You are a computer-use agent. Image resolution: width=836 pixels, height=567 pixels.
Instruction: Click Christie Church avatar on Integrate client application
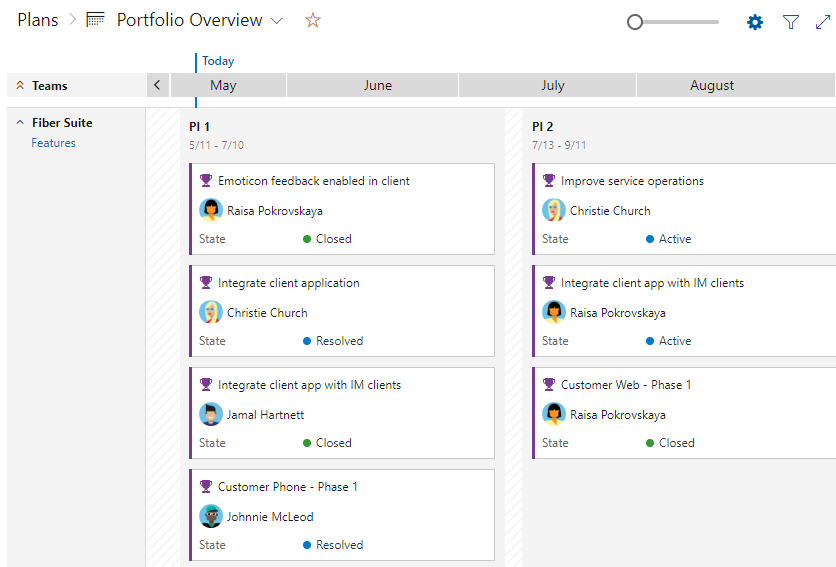pos(211,312)
